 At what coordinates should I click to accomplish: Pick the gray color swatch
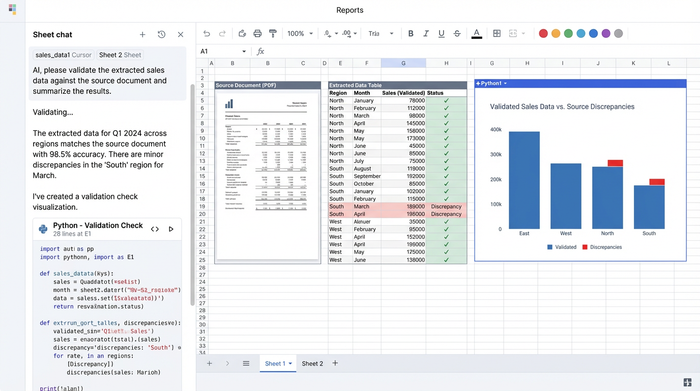(x=618, y=33)
